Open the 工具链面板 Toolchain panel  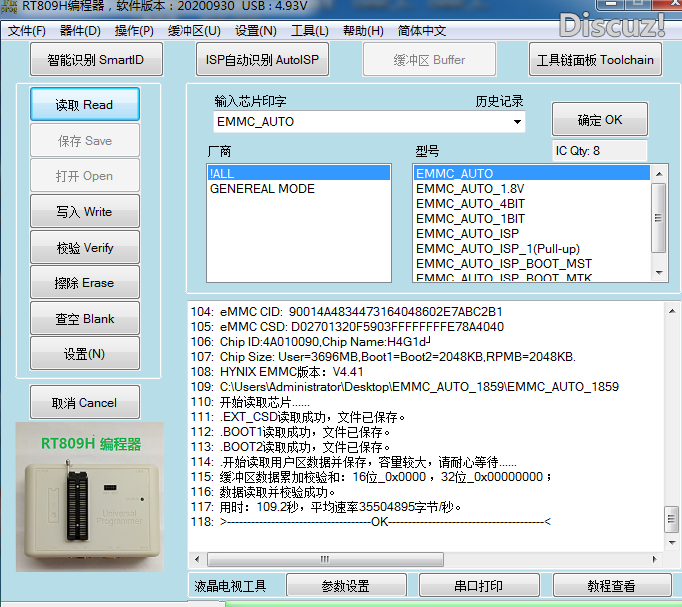pos(595,60)
